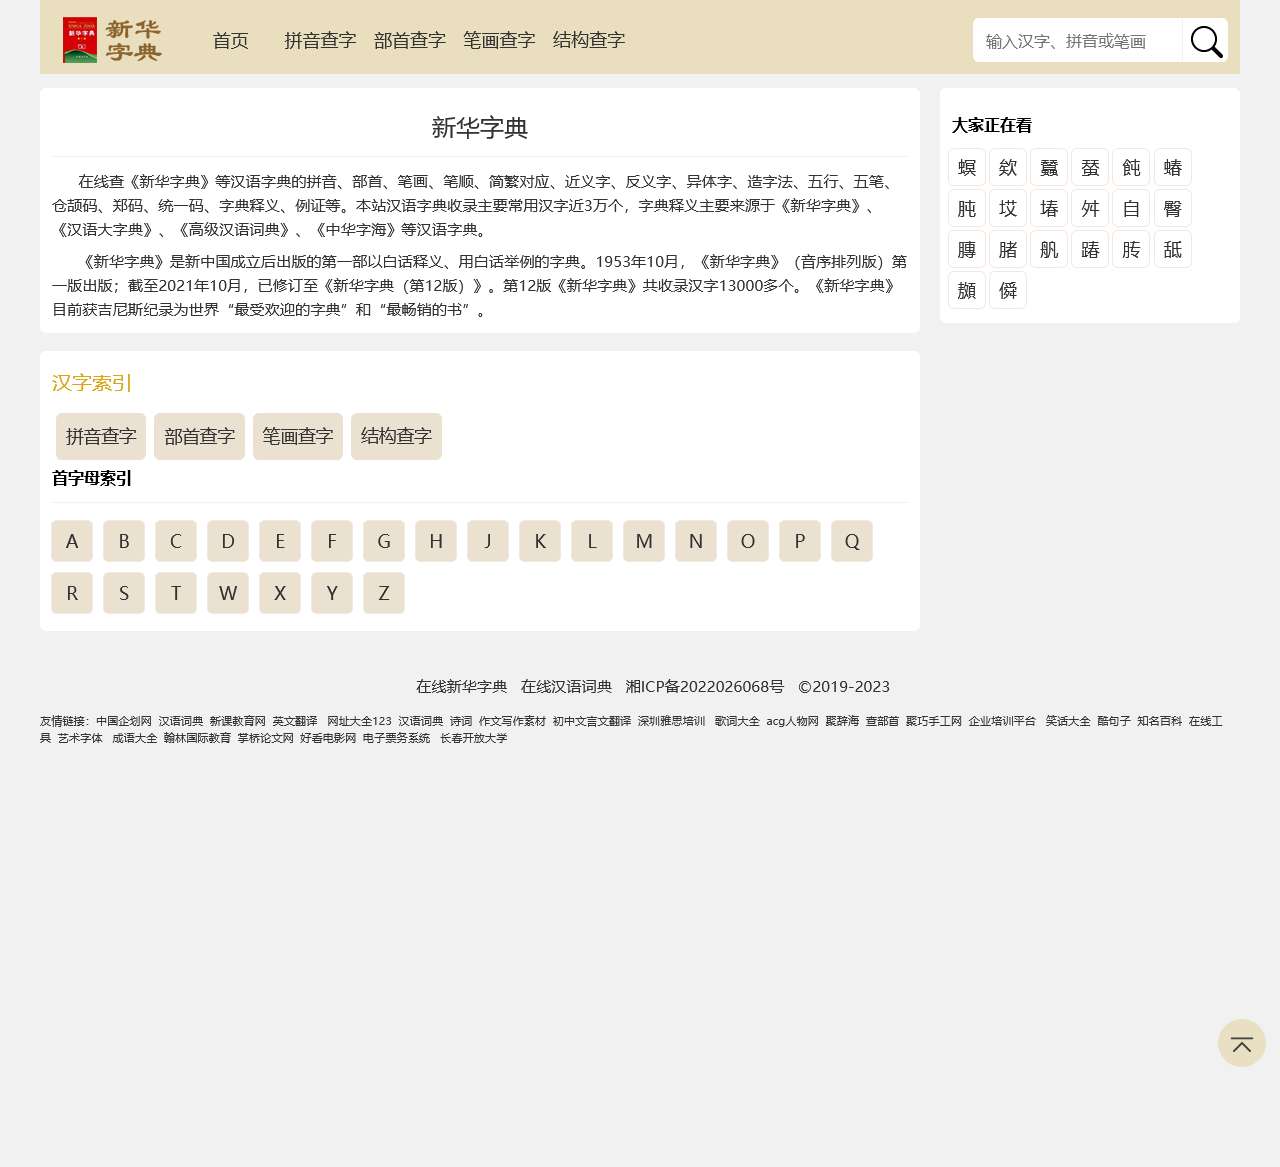Open the 成语大全 friend link
This screenshot has height=1167, width=1280.
pyautogui.click(x=135, y=738)
